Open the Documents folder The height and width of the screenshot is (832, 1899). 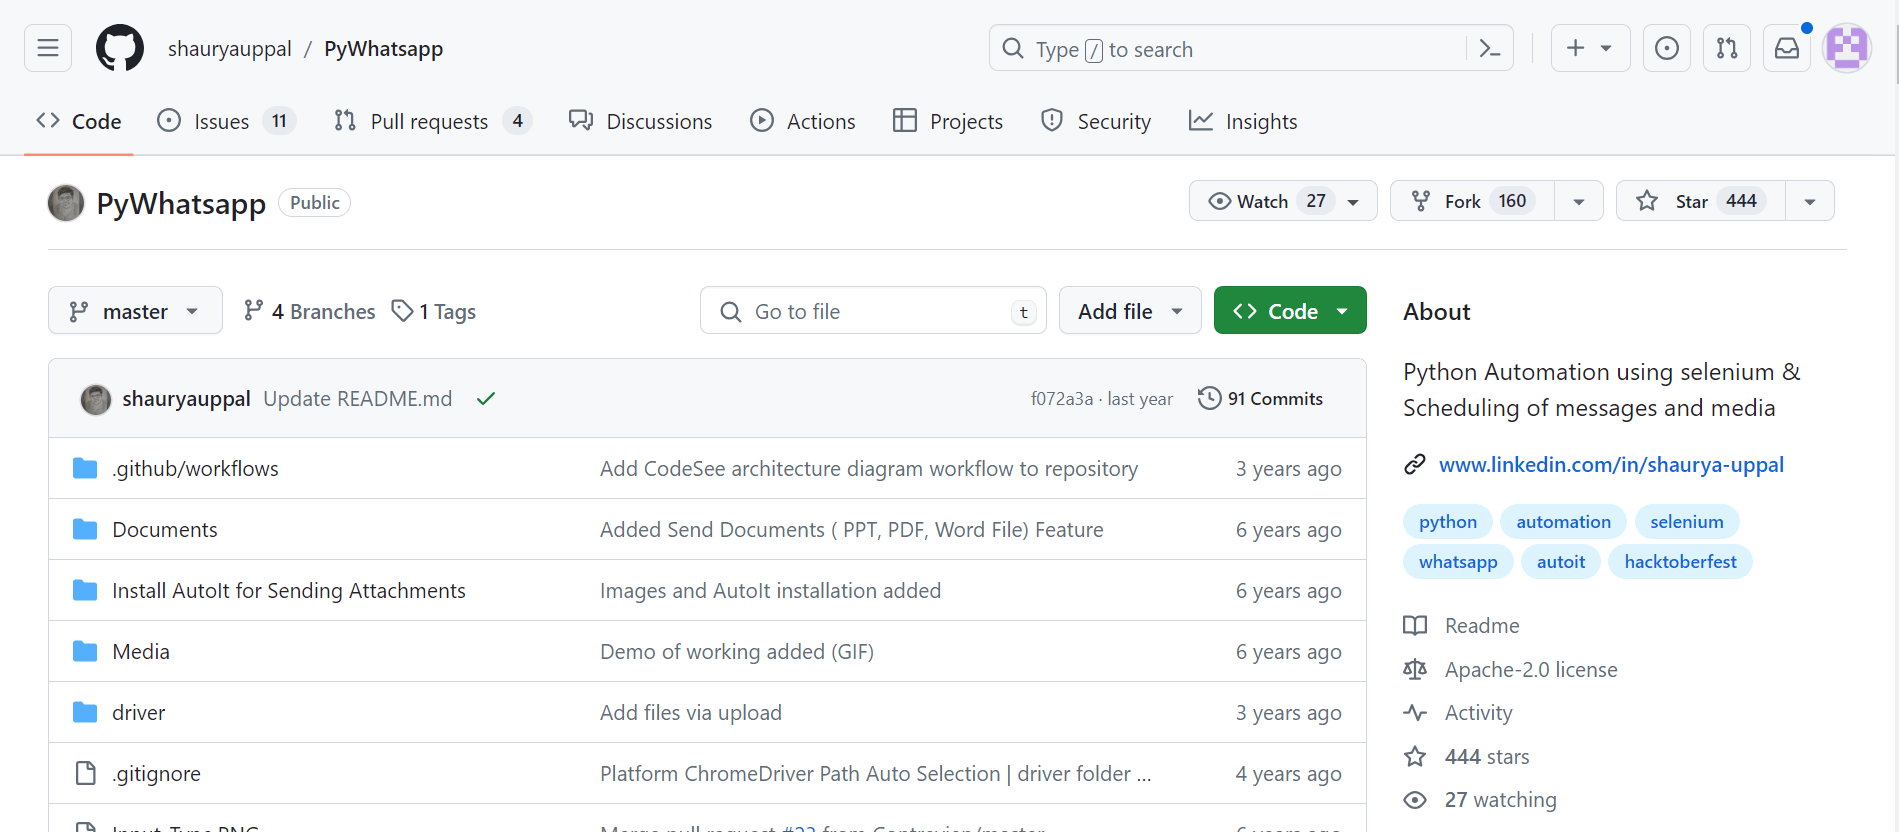[165, 530]
